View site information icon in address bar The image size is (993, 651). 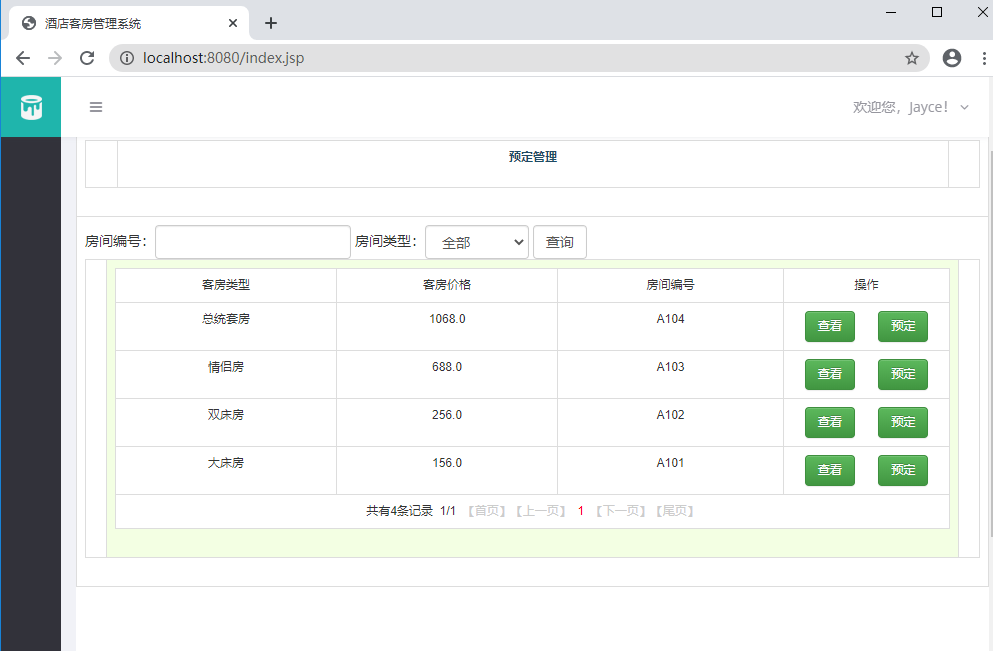click(x=127, y=58)
